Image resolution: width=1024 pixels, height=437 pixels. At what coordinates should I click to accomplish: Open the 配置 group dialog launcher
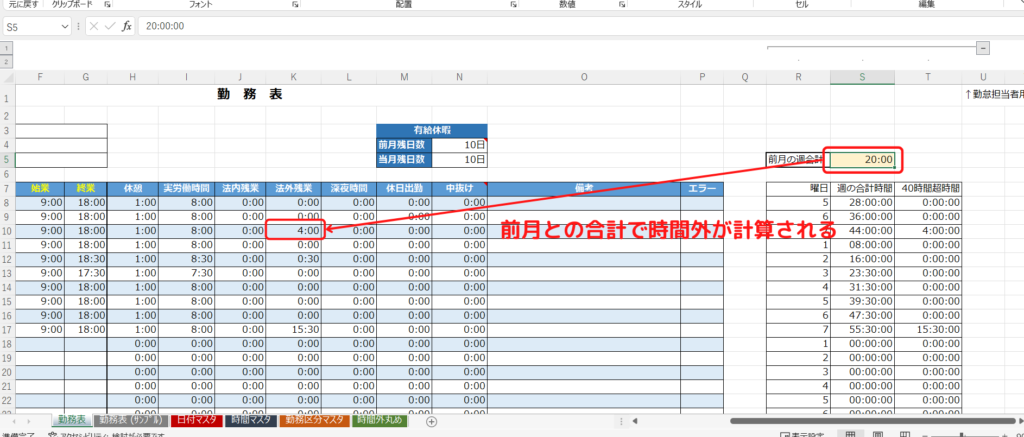click(513, 4)
